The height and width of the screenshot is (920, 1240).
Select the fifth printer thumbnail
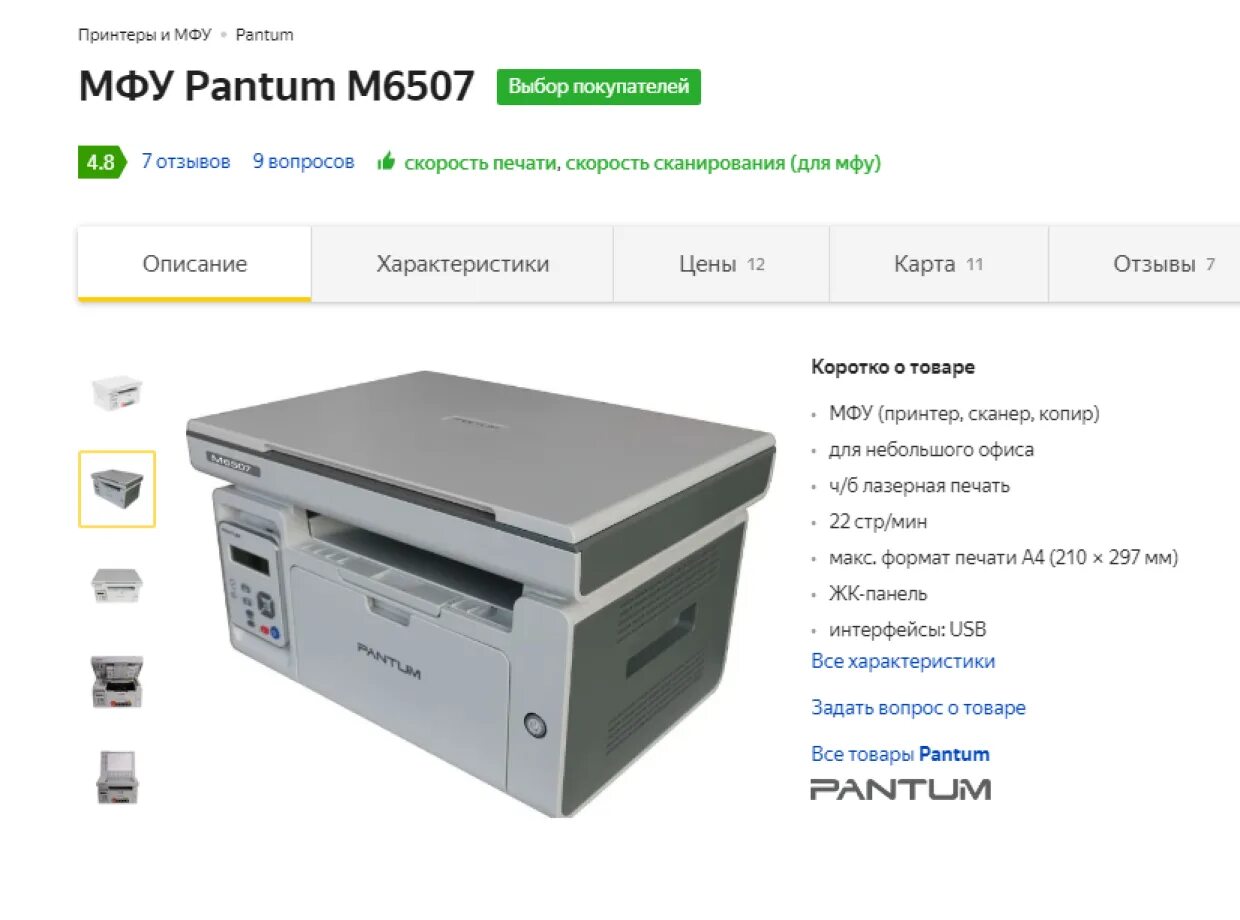coord(117,777)
